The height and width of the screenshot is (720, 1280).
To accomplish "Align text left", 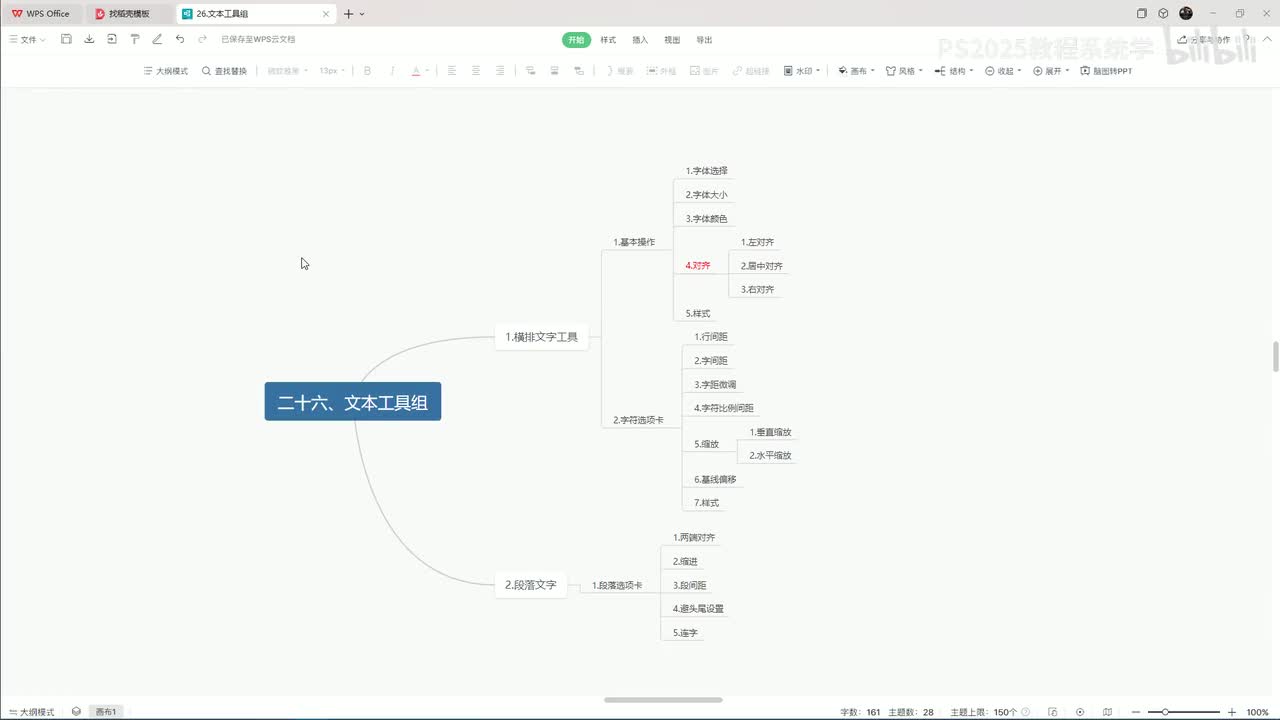I will pyautogui.click(x=452, y=71).
